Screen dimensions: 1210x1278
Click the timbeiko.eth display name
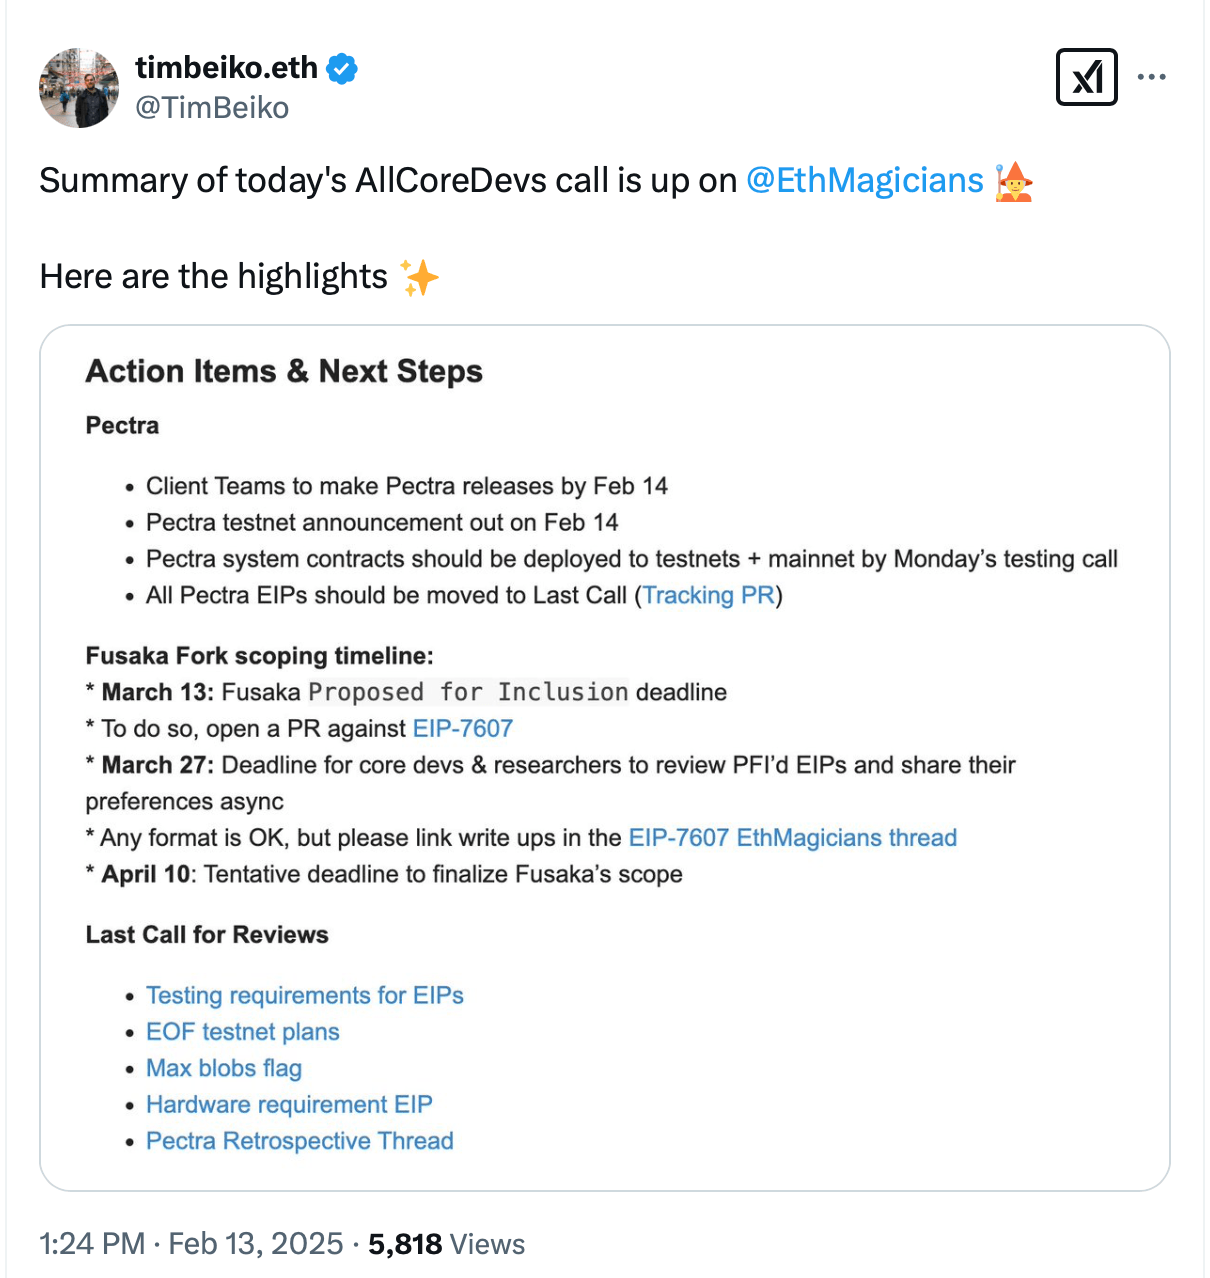pyautogui.click(x=226, y=68)
